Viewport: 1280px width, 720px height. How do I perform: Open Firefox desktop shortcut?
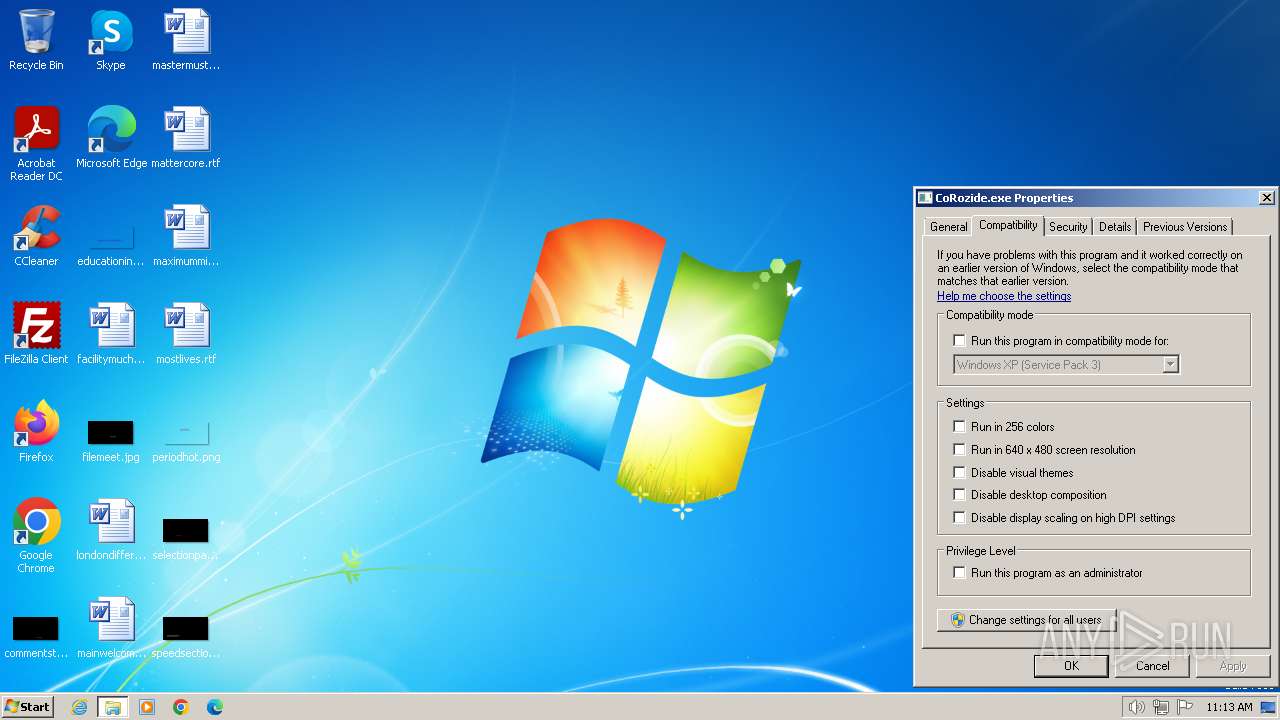(36, 432)
